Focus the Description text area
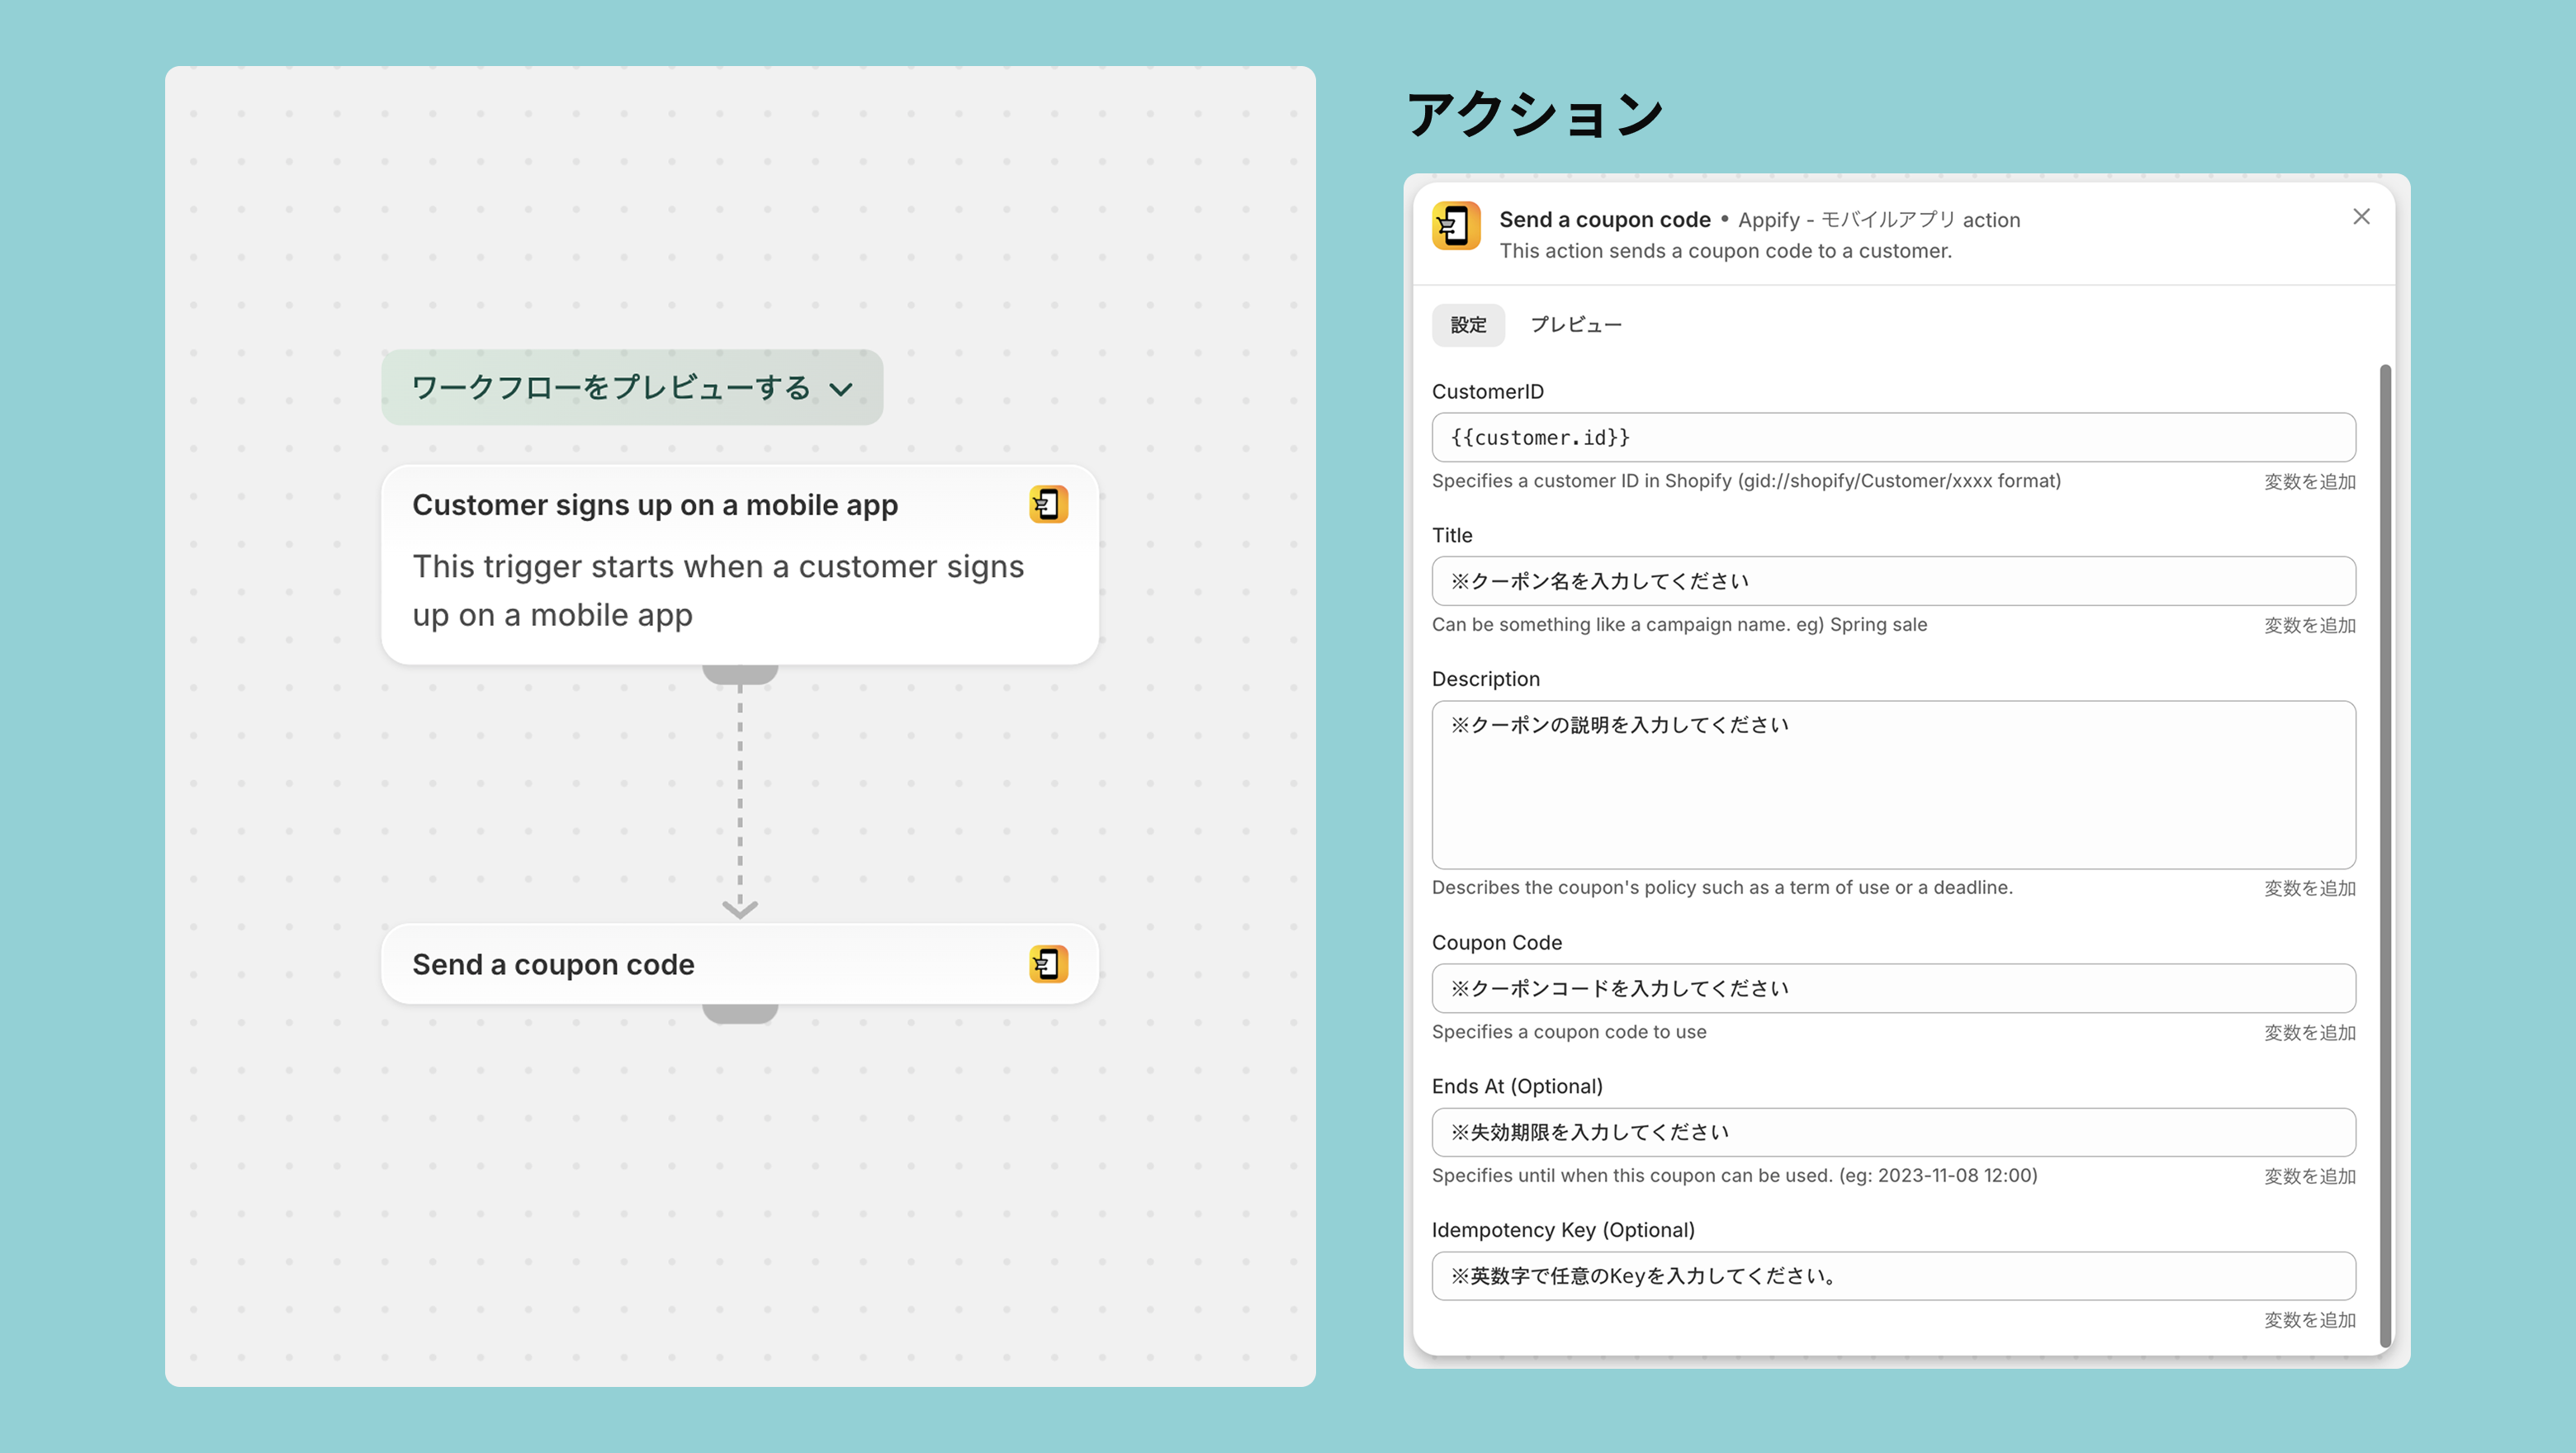Screen dimensions: 2576x1453 tap(1892, 785)
